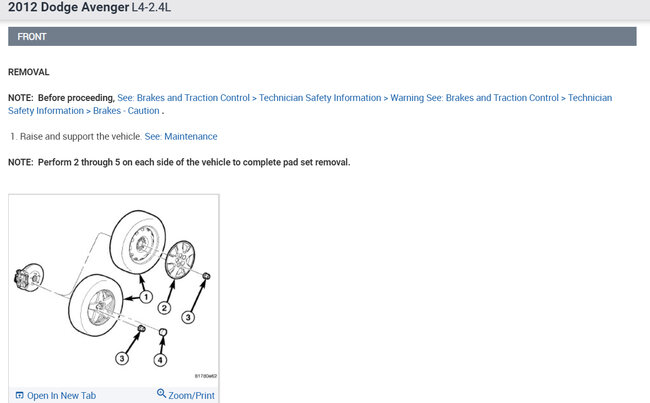
Task: Click the 'Perform 2 through 5' note
Action: pos(179,162)
